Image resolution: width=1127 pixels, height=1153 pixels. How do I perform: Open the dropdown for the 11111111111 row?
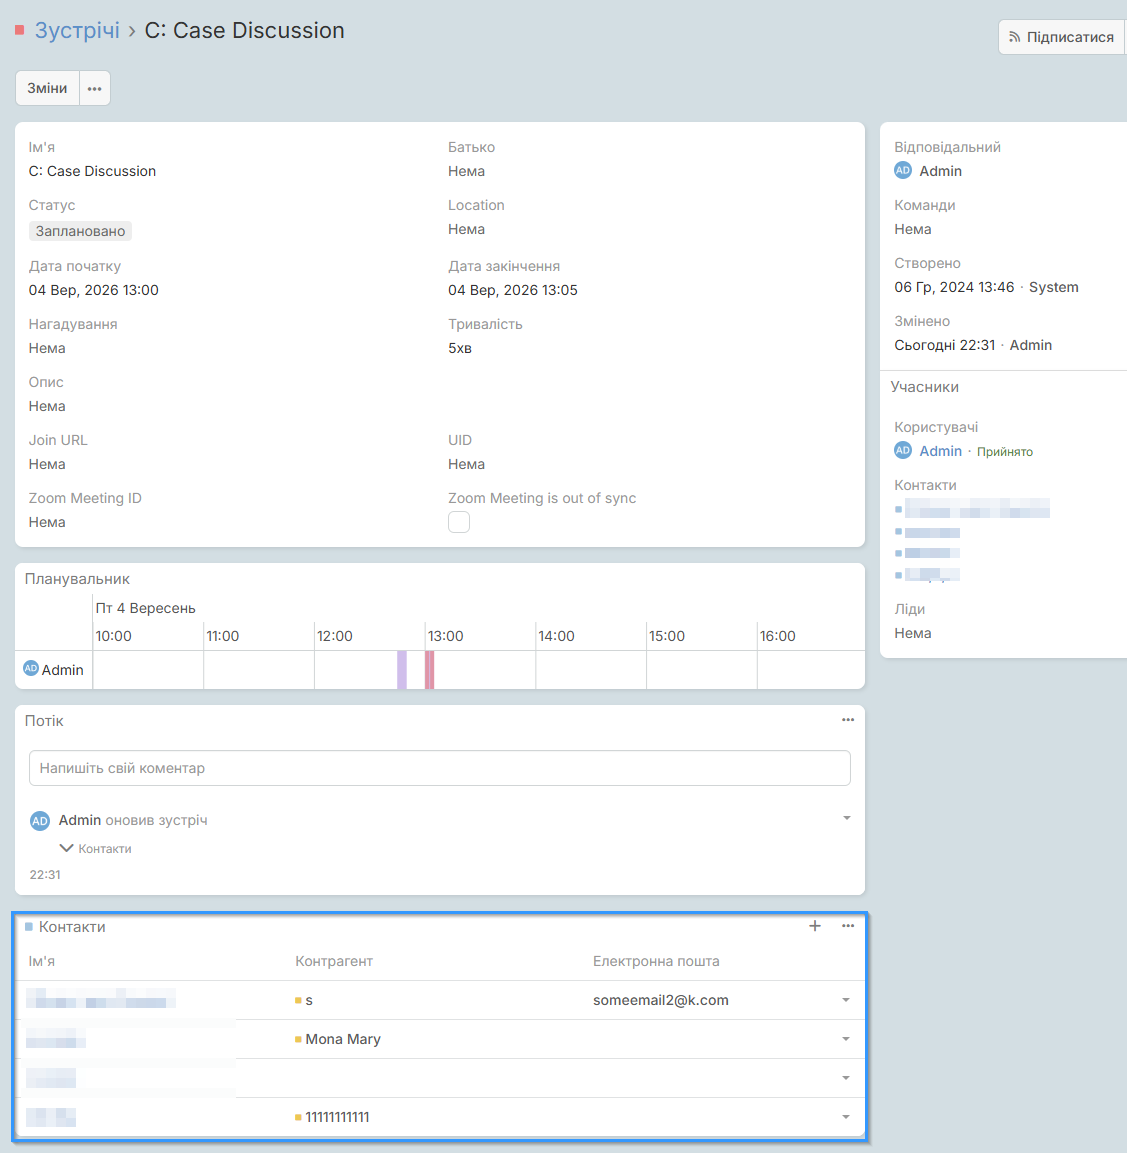tap(846, 1117)
